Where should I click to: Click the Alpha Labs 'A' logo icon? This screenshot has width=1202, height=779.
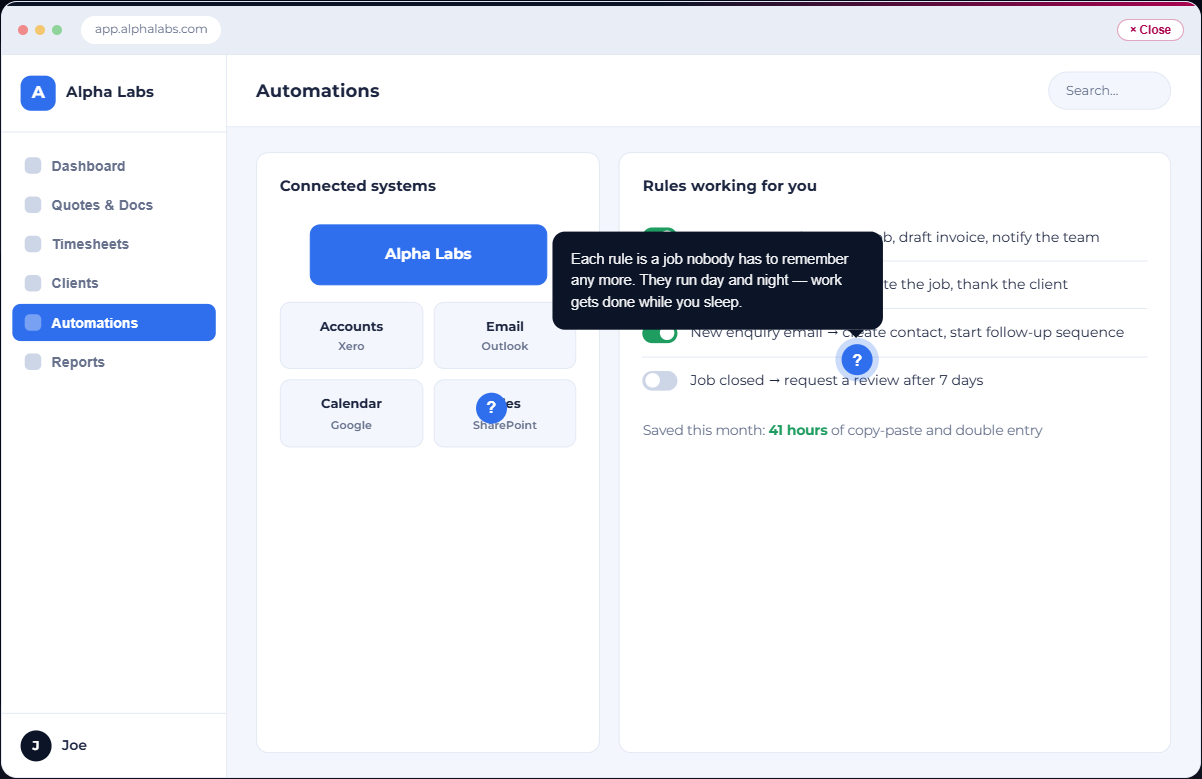point(38,92)
